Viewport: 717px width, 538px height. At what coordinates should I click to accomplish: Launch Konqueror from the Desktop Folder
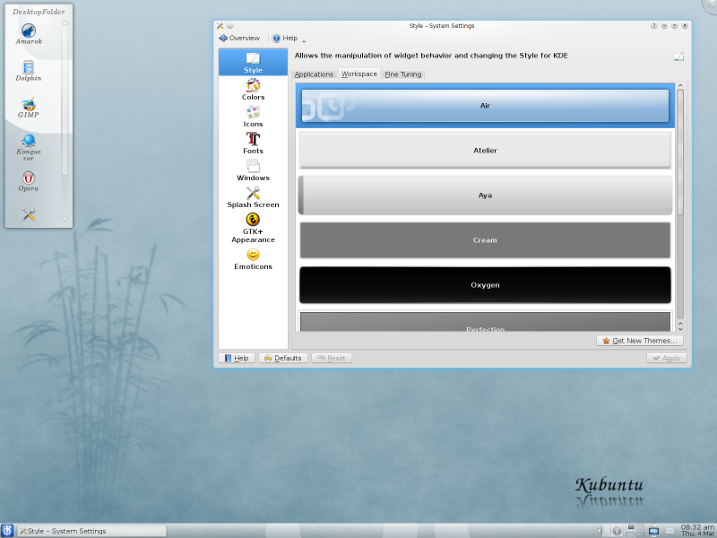(x=28, y=147)
